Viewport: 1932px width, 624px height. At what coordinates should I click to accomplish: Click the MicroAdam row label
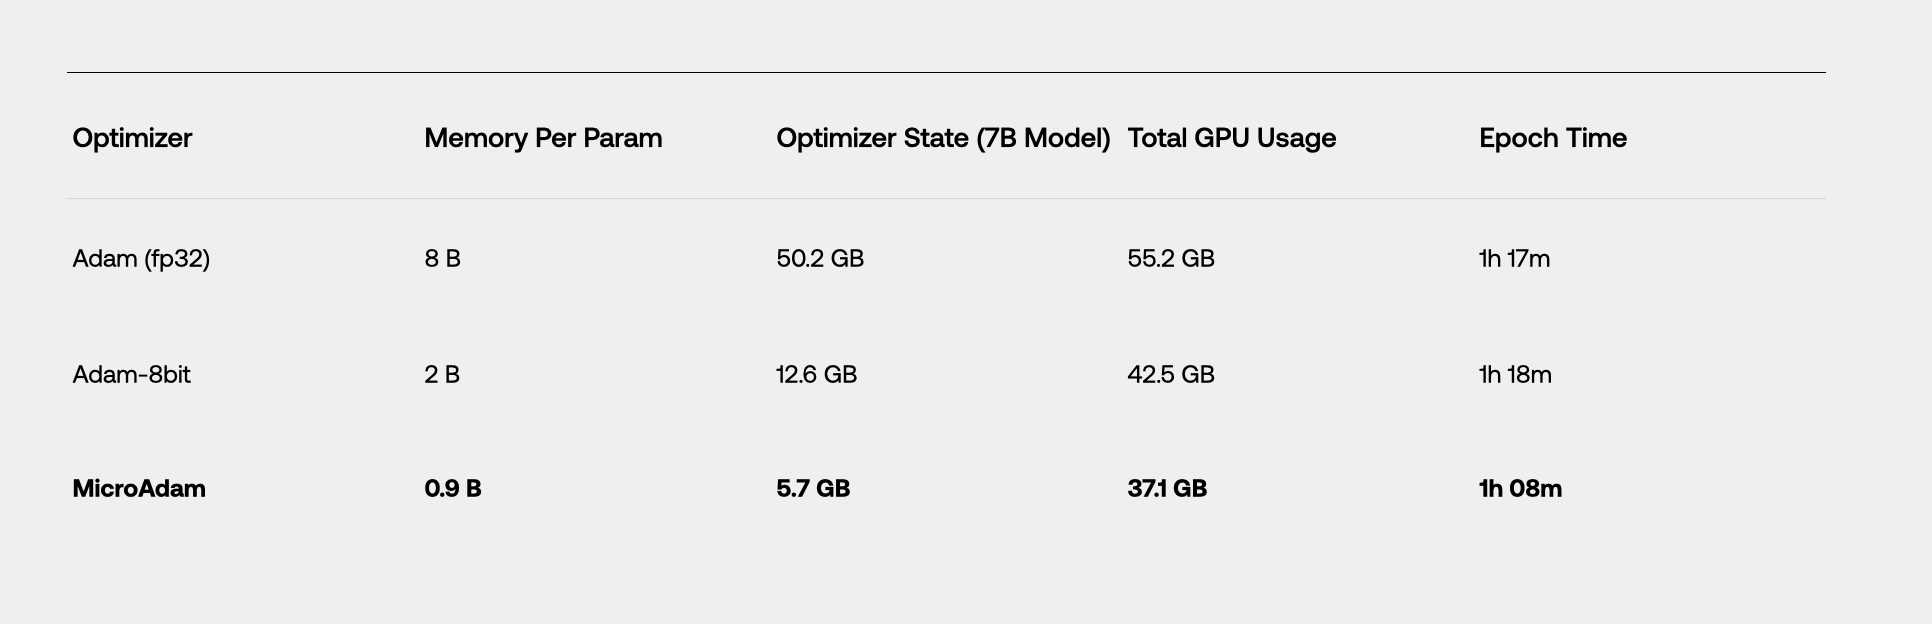click(x=139, y=489)
